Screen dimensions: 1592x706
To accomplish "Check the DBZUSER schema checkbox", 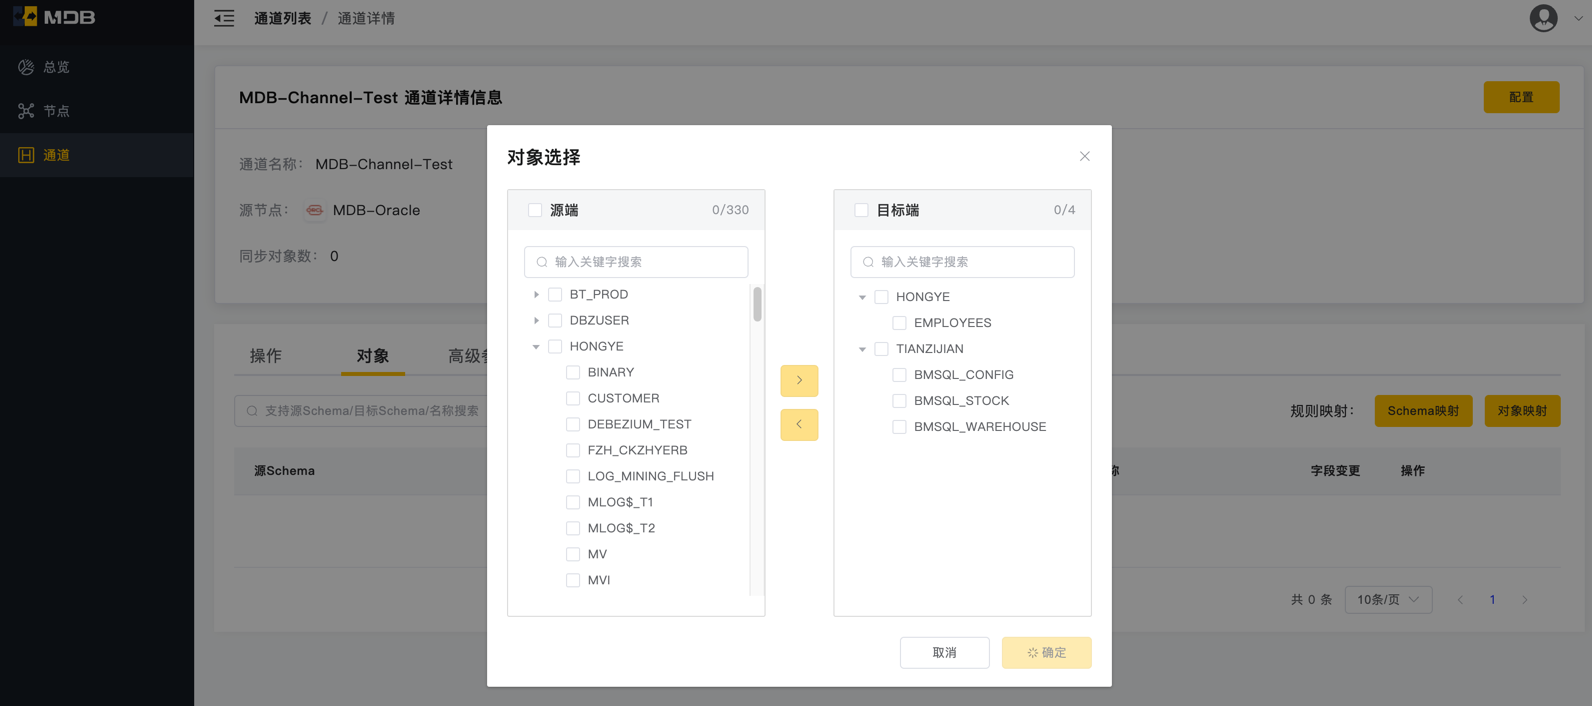I will click(x=555, y=320).
